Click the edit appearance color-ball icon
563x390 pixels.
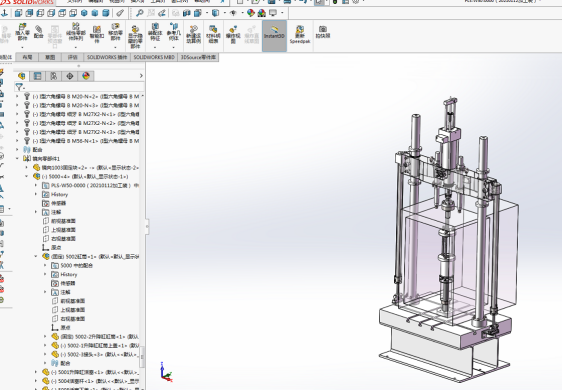251,13
